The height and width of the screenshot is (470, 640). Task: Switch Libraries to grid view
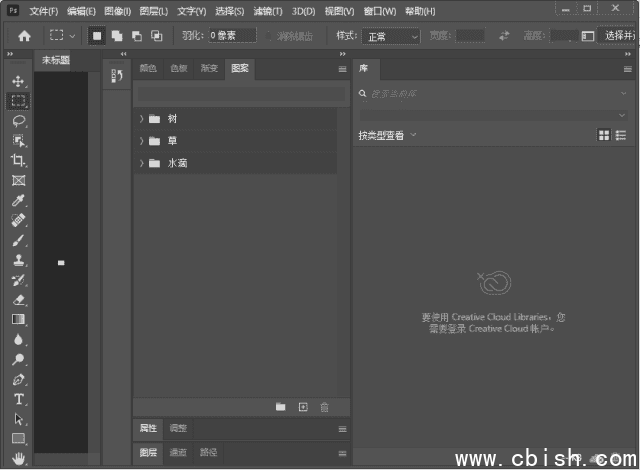pos(604,135)
